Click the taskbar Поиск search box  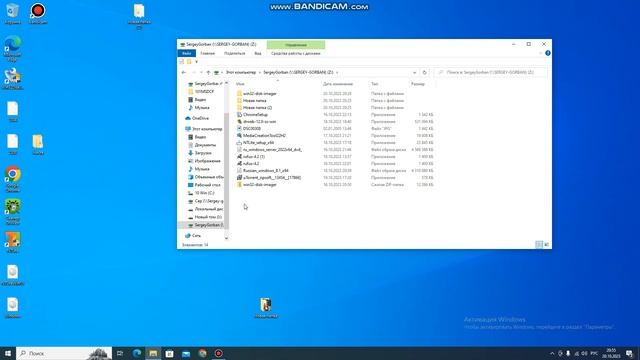point(64,353)
